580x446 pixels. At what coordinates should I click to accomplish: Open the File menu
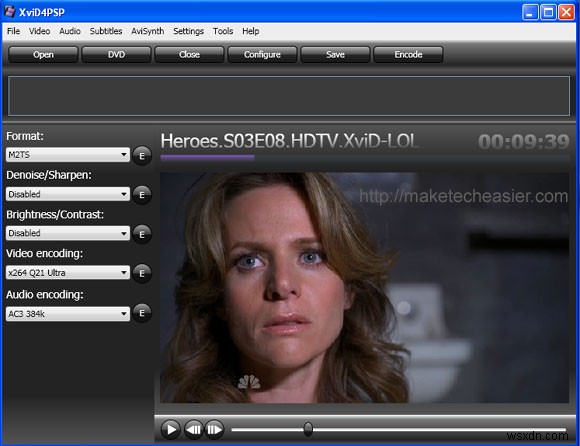pos(13,31)
